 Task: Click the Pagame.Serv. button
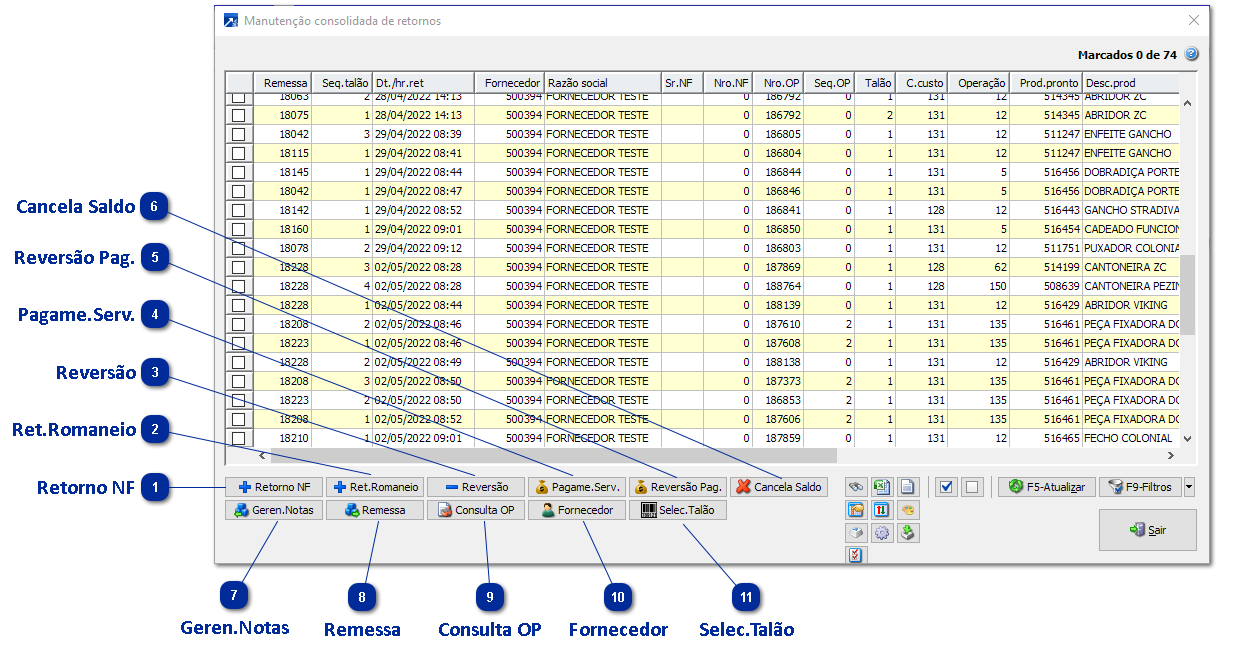click(576, 487)
